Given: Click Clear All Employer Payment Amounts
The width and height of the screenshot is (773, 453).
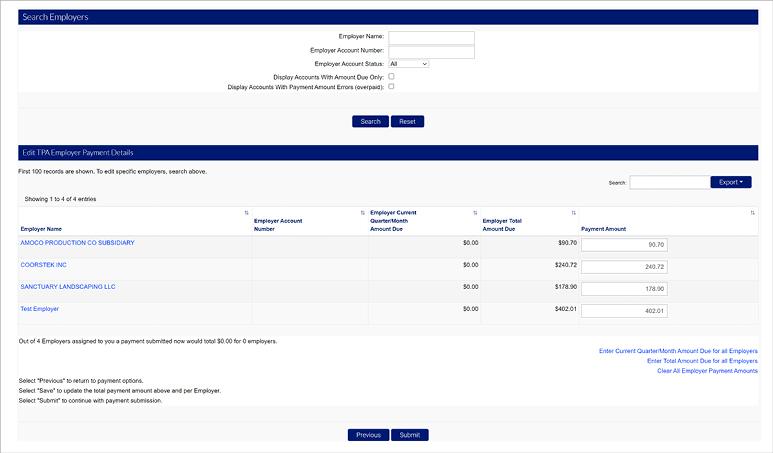Looking at the screenshot, I should tap(707, 371).
